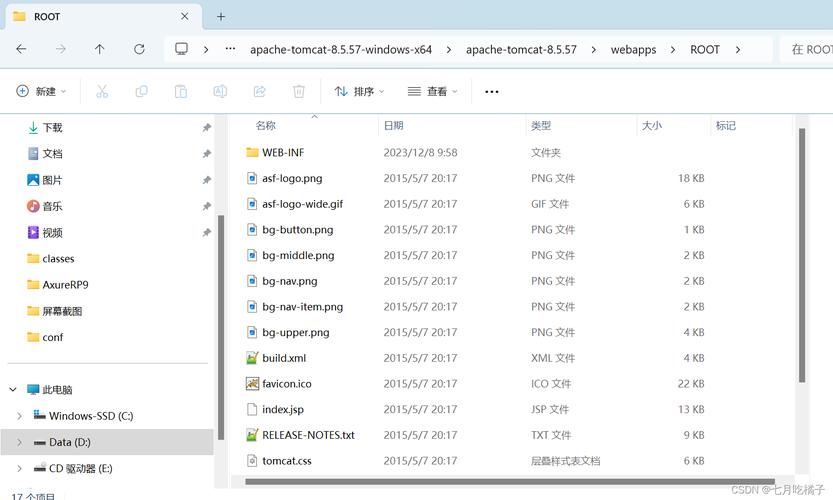Show hidden path segments via ellipsis

230,48
